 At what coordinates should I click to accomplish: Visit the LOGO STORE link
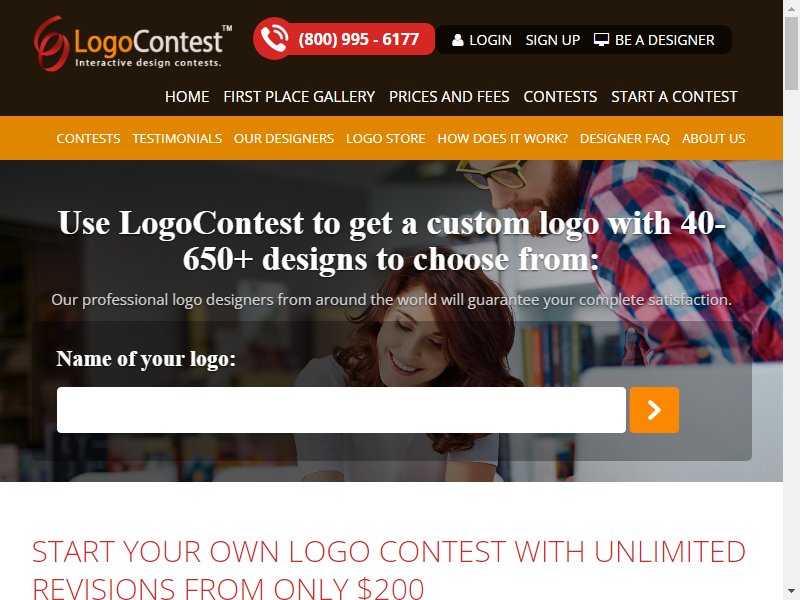(x=385, y=138)
